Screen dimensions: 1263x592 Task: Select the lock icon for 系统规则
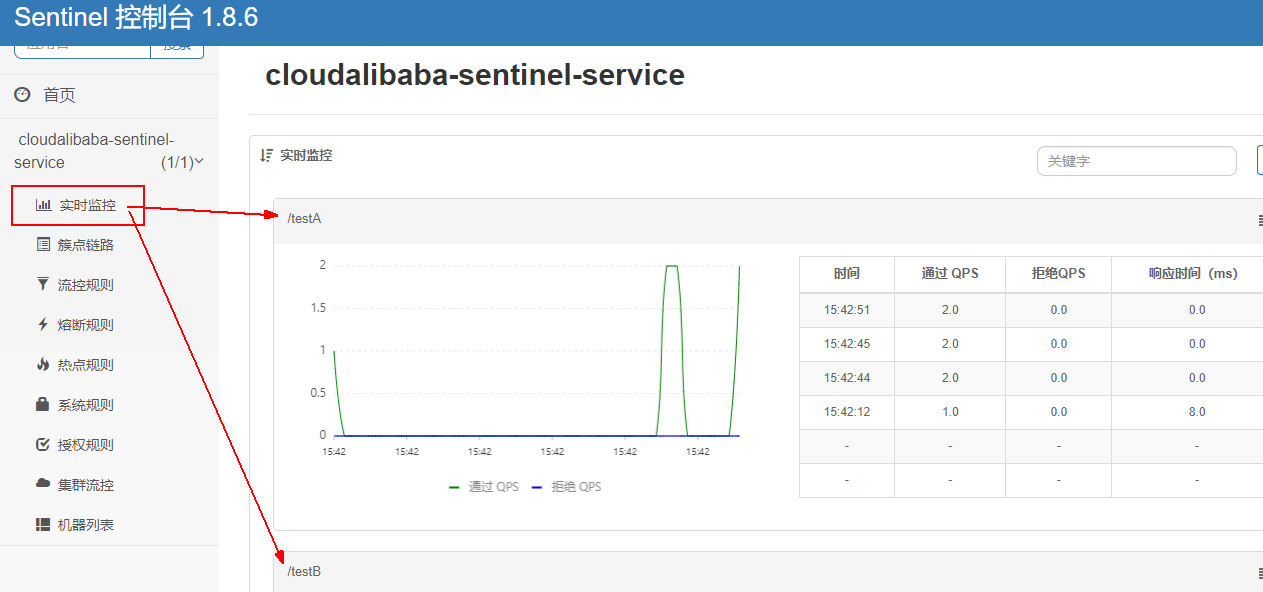(43, 404)
